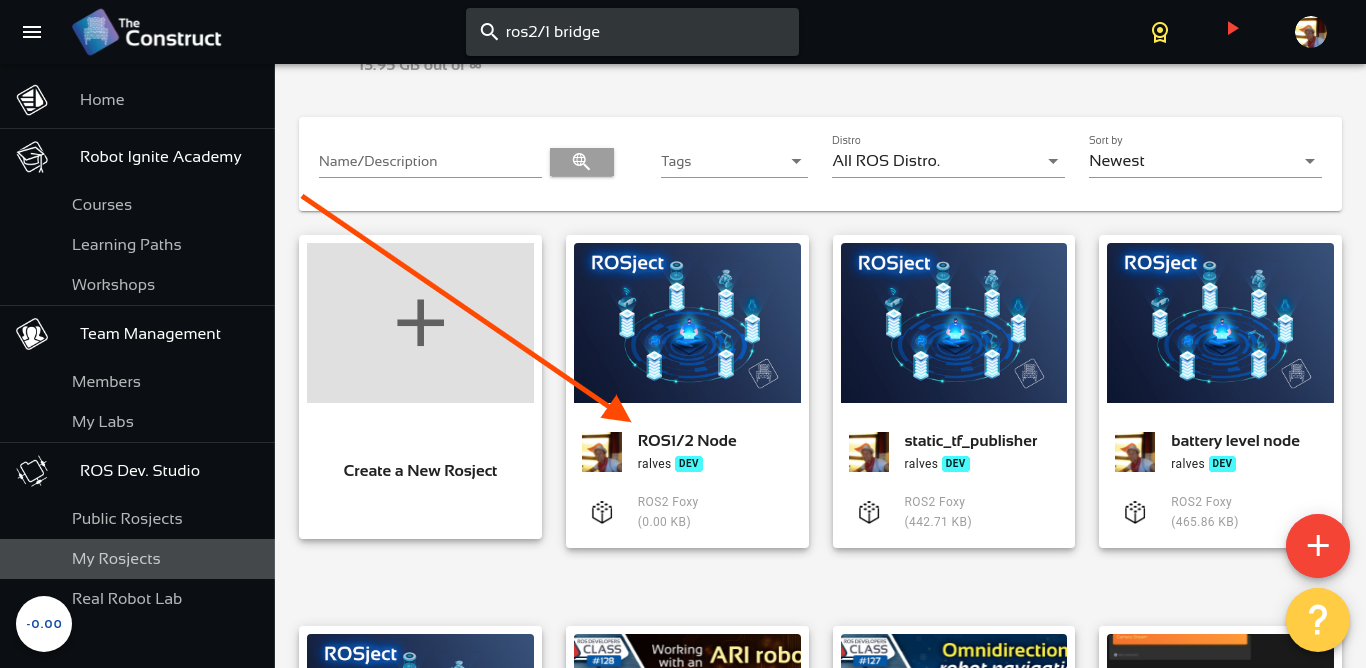Click the Team Management icon
1366x668 pixels.
pyautogui.click(x=32, y=334)
